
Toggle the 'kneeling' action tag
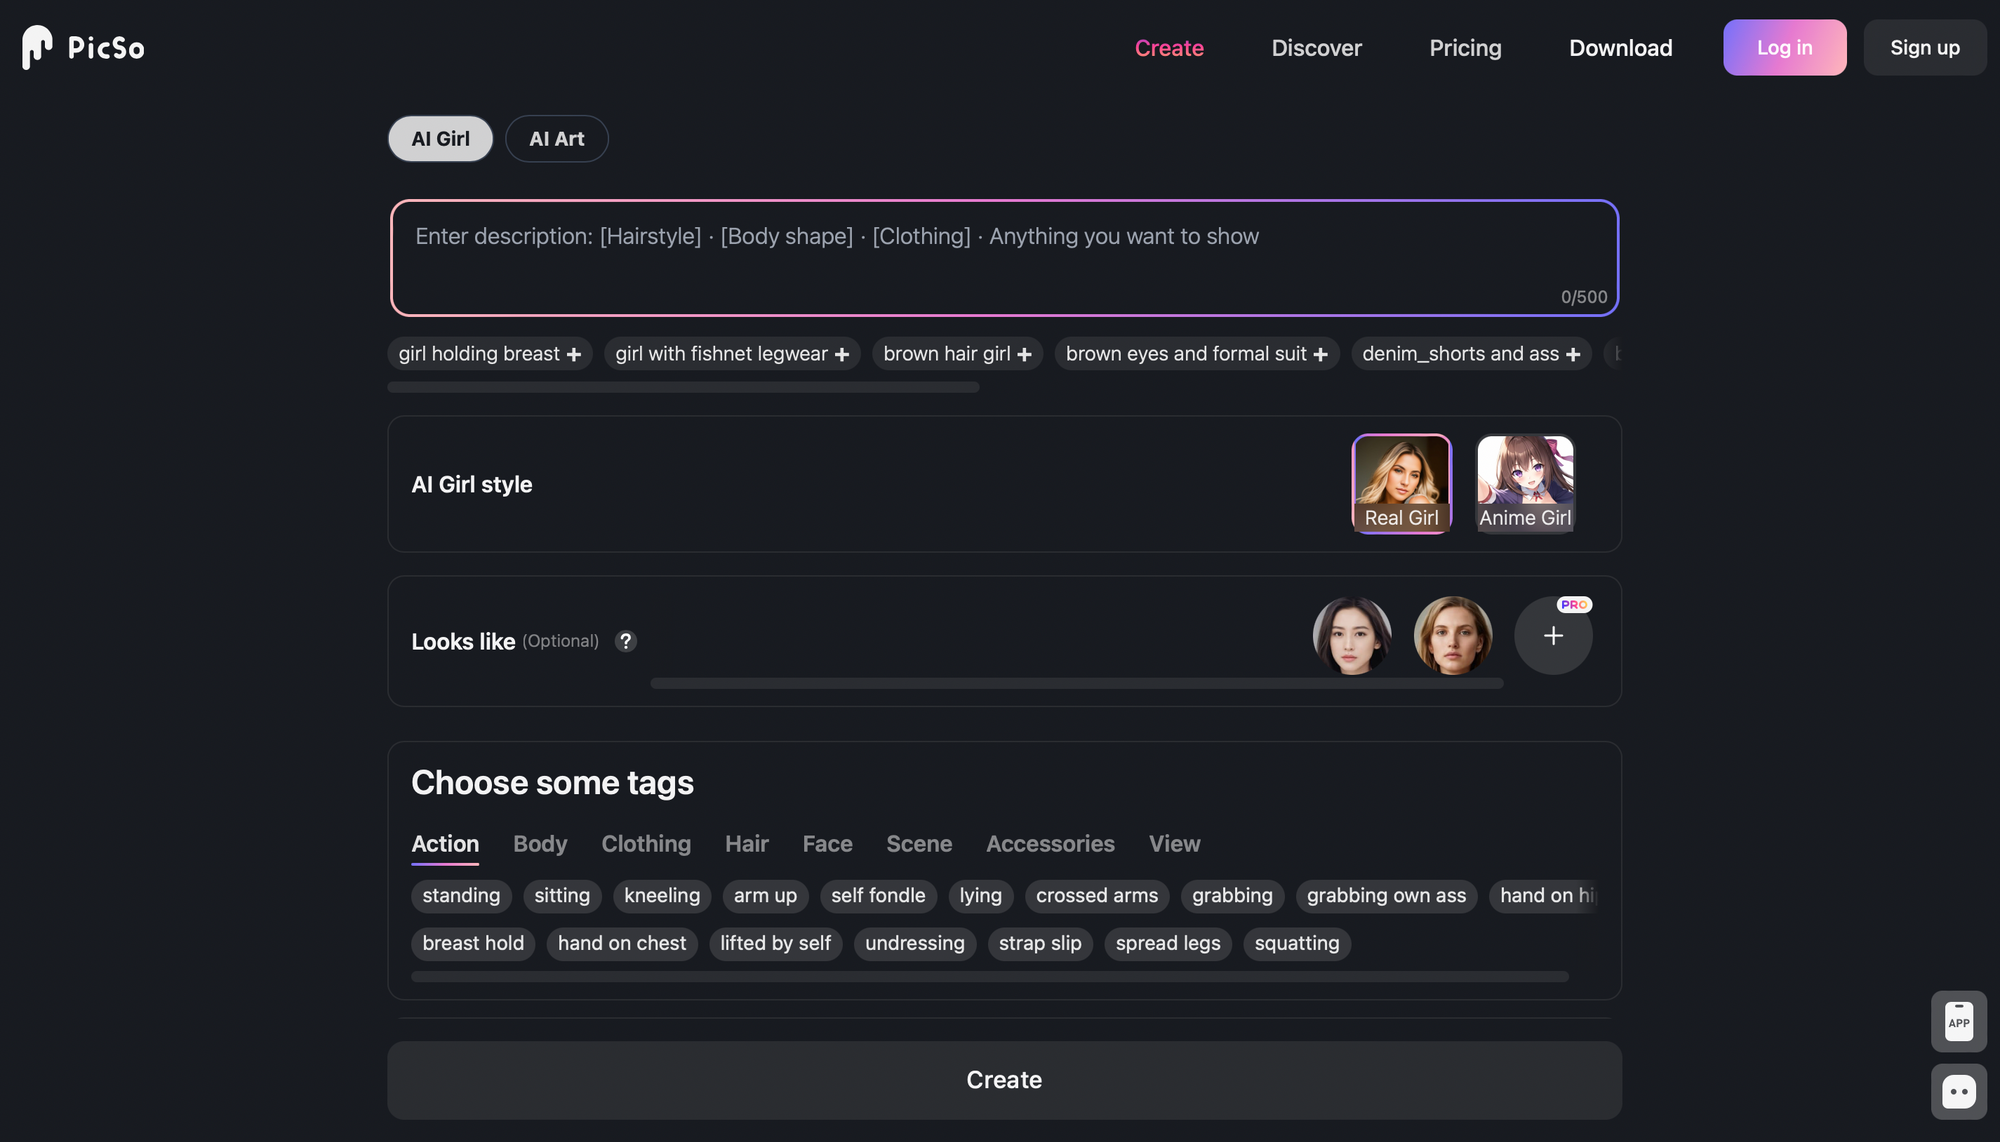pyautogui.click(x=662, y=896)
